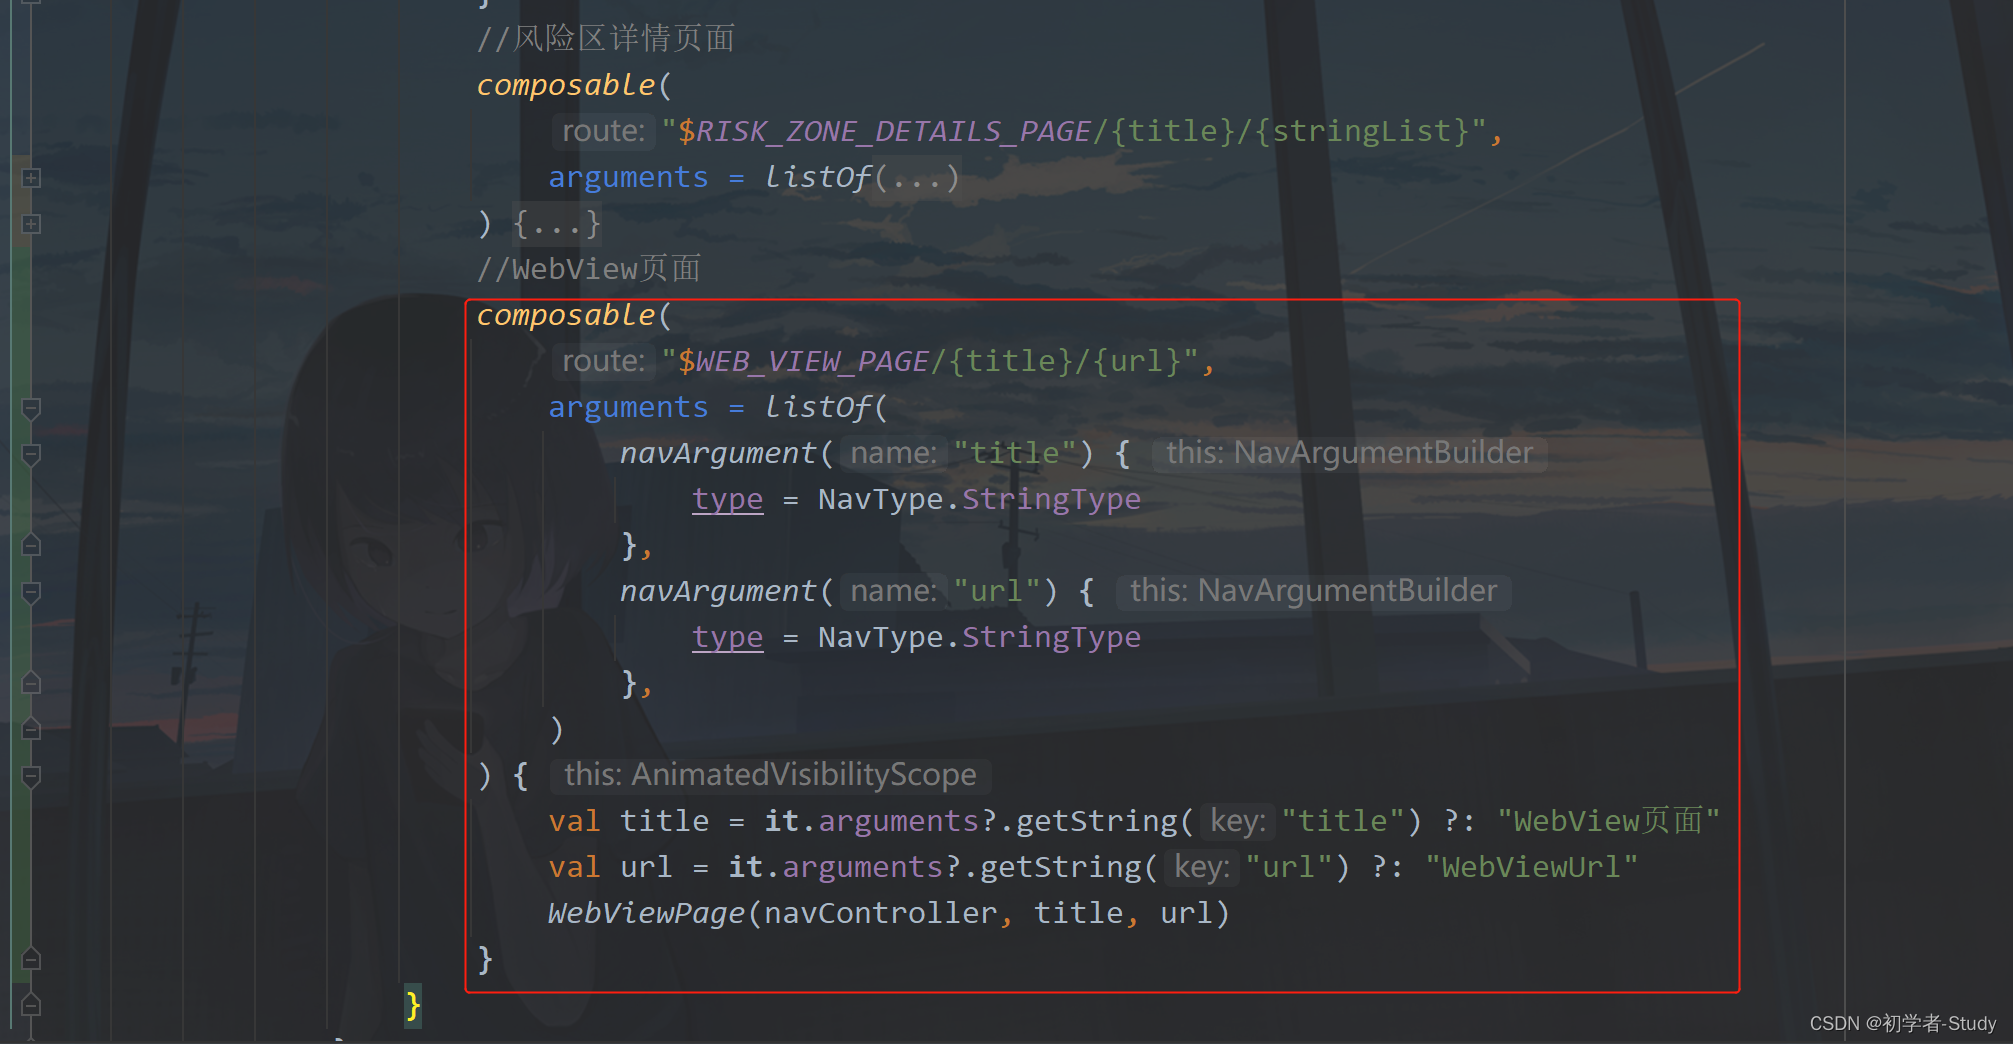
Task: Click the comment '//风险区详情页面'
Action: tap(606, 39)
